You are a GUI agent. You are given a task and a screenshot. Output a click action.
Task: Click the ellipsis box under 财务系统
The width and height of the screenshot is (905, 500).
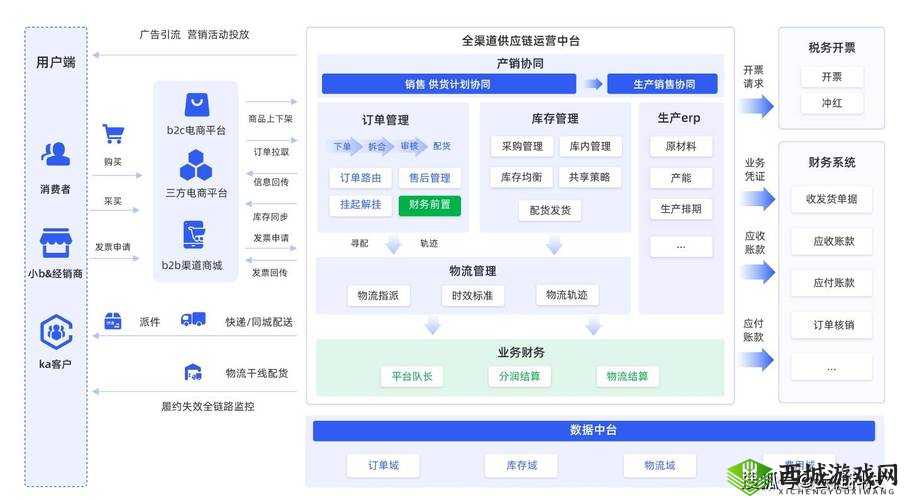(831, 368)
